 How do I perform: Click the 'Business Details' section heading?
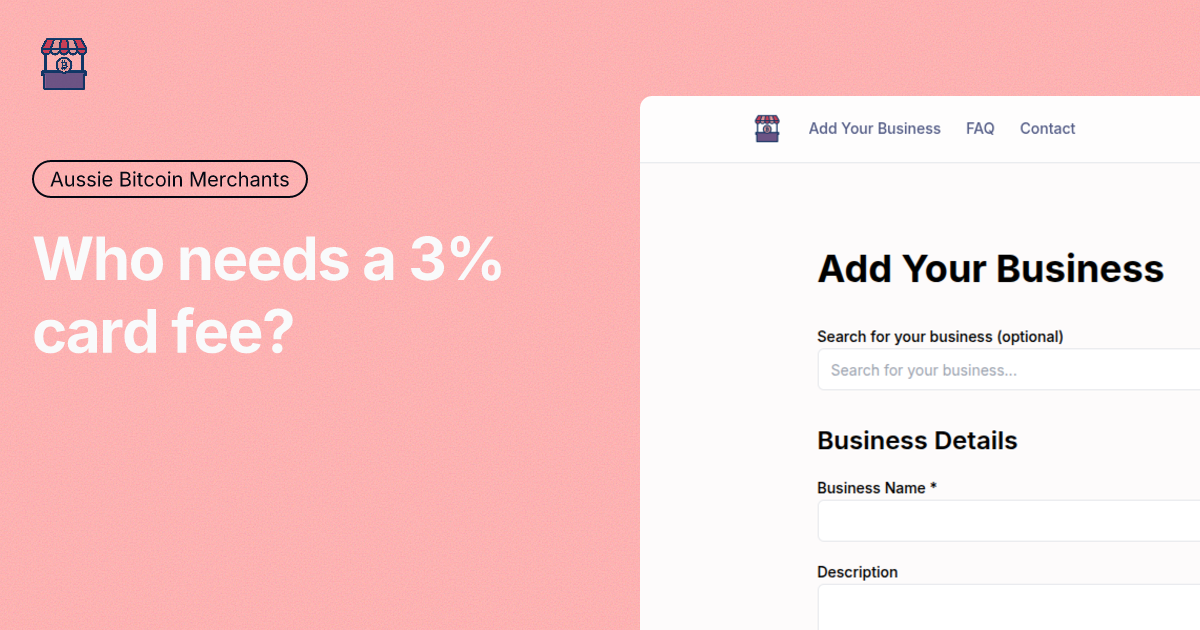[917, 441]
